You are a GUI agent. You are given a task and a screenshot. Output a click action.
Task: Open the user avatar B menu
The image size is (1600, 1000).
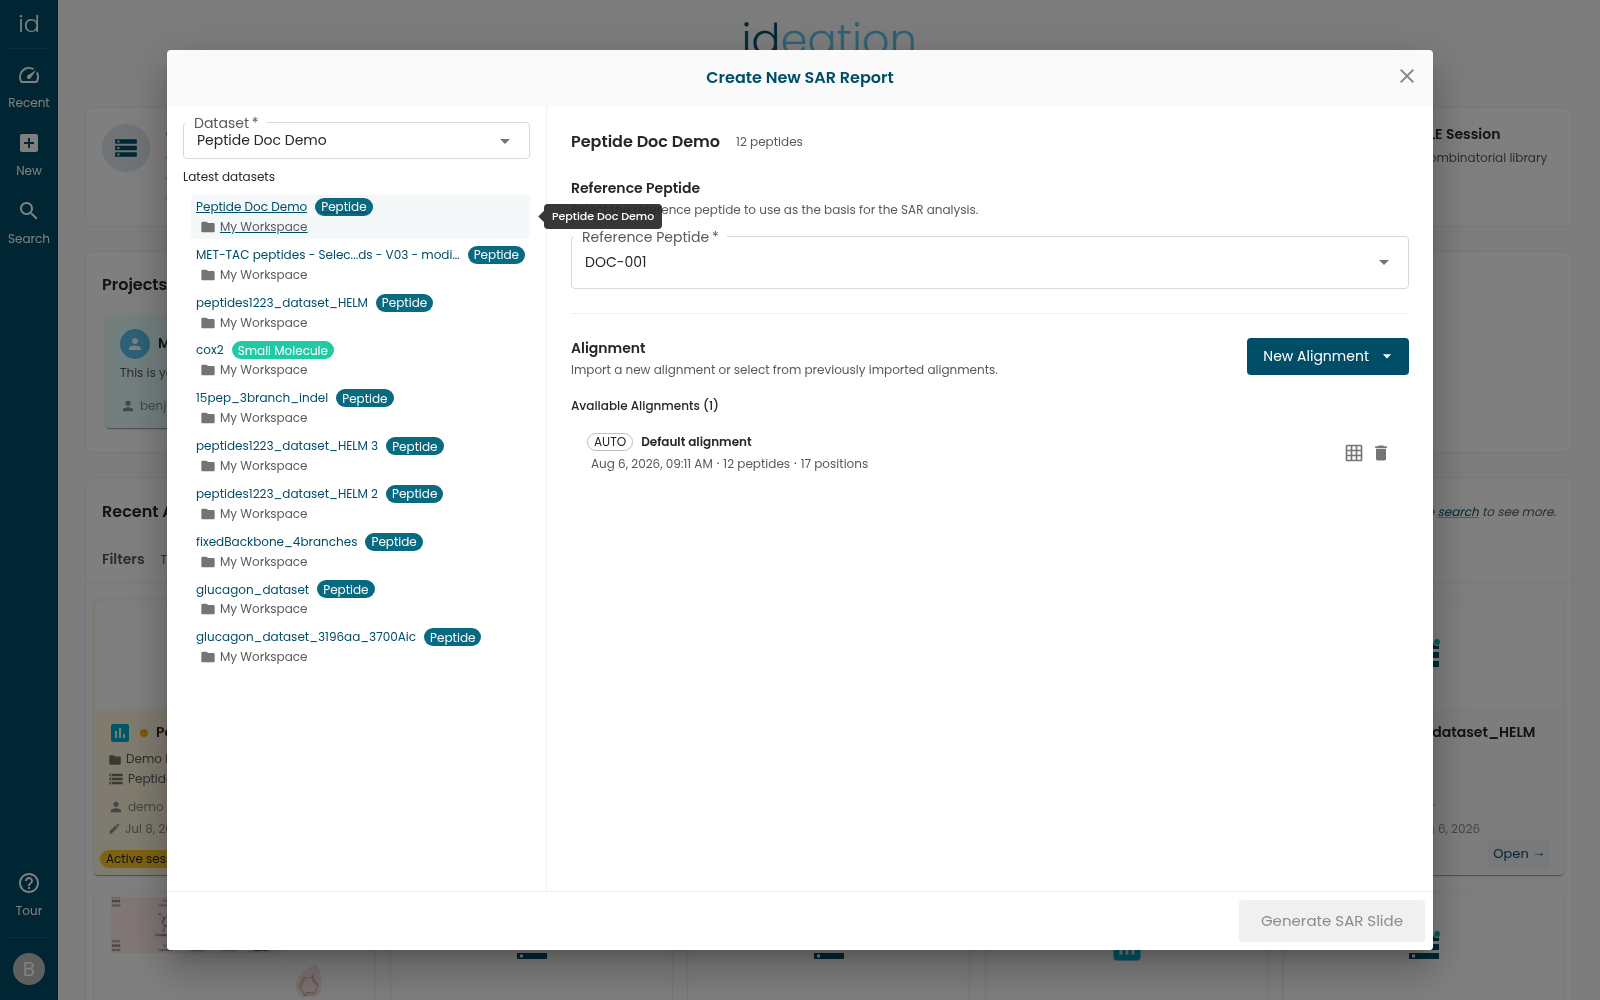pos(29,969)
